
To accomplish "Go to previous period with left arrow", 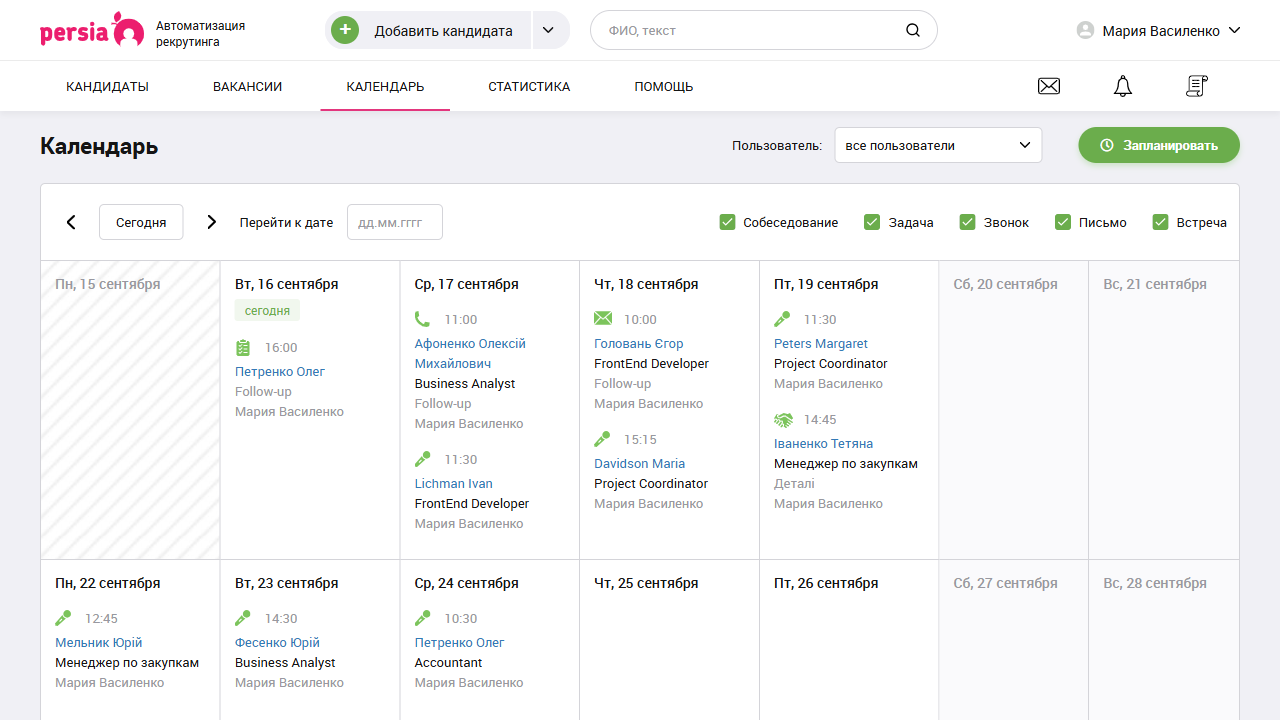I will [71, 222].
